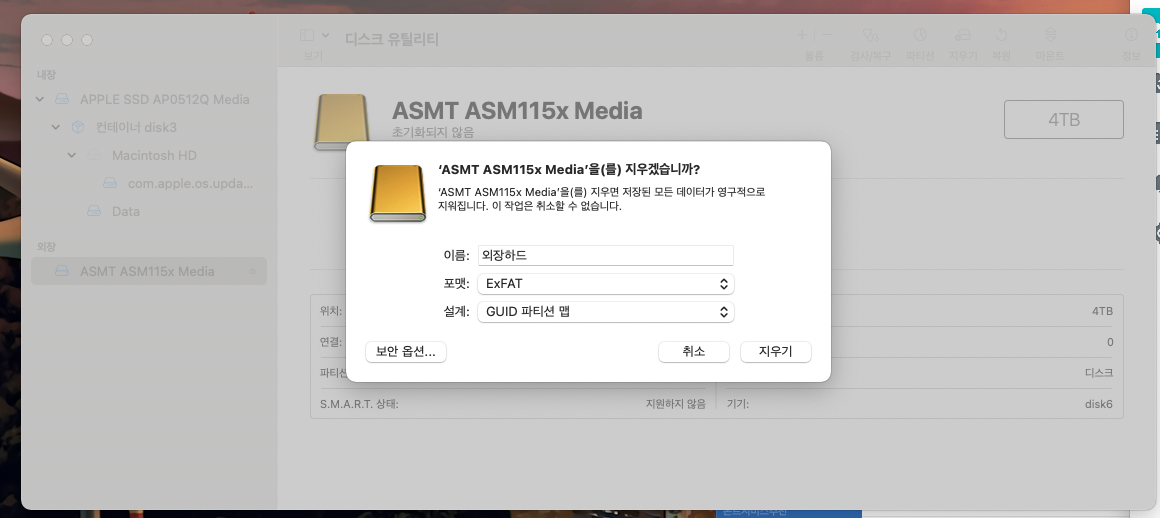Click the 초기화되지 않음 status text
1160x518 pixels.
pos(433,132)
